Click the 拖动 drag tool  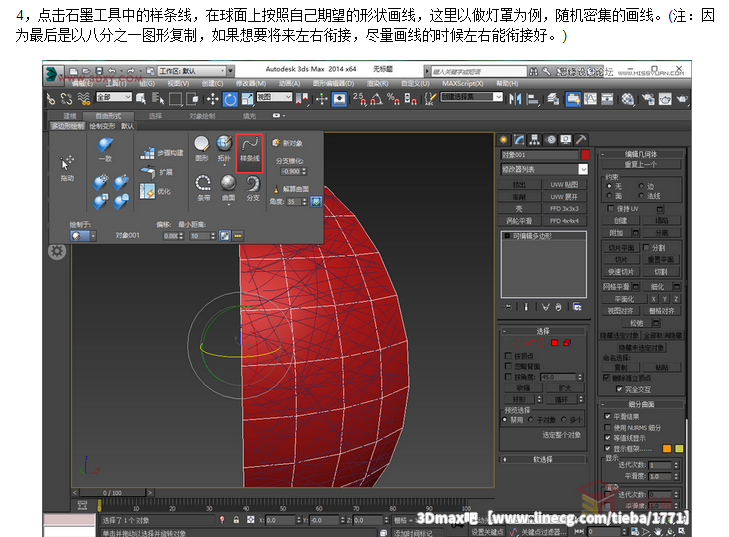[67, 168]
